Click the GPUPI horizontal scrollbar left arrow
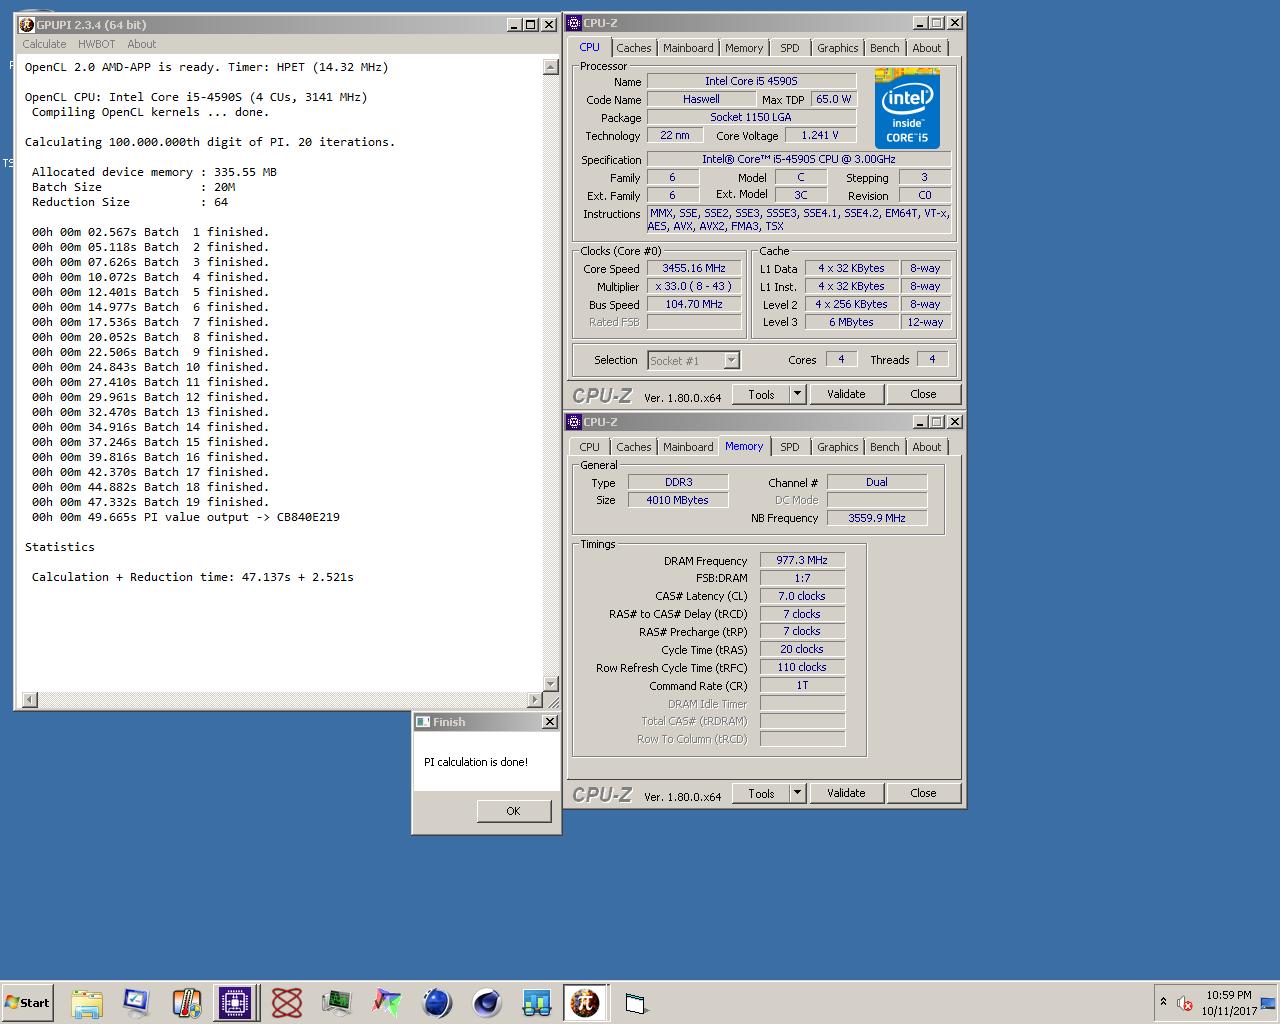The image size is (1280, 1024). click(29, 699)
